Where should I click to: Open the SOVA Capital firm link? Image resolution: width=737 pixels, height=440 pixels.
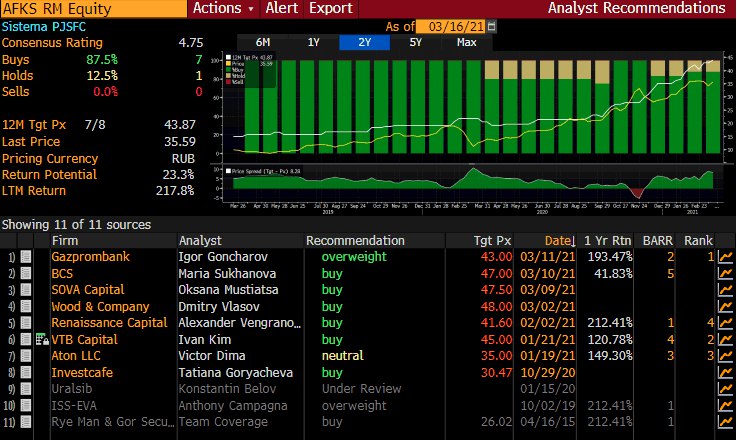pos(88,290)
